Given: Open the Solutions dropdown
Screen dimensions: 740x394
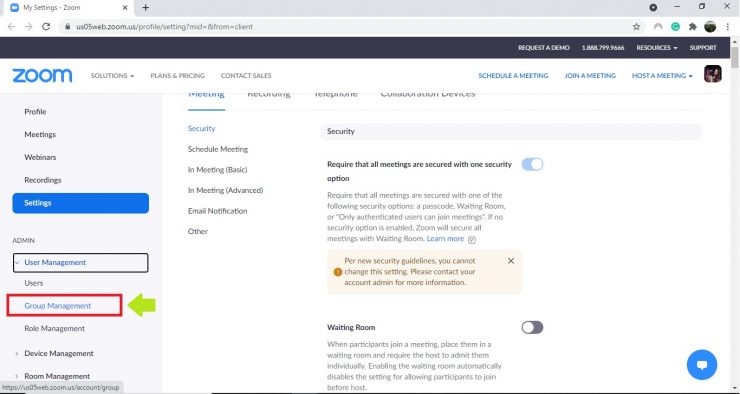Looking at the screenshot, I should coord(112,75).
